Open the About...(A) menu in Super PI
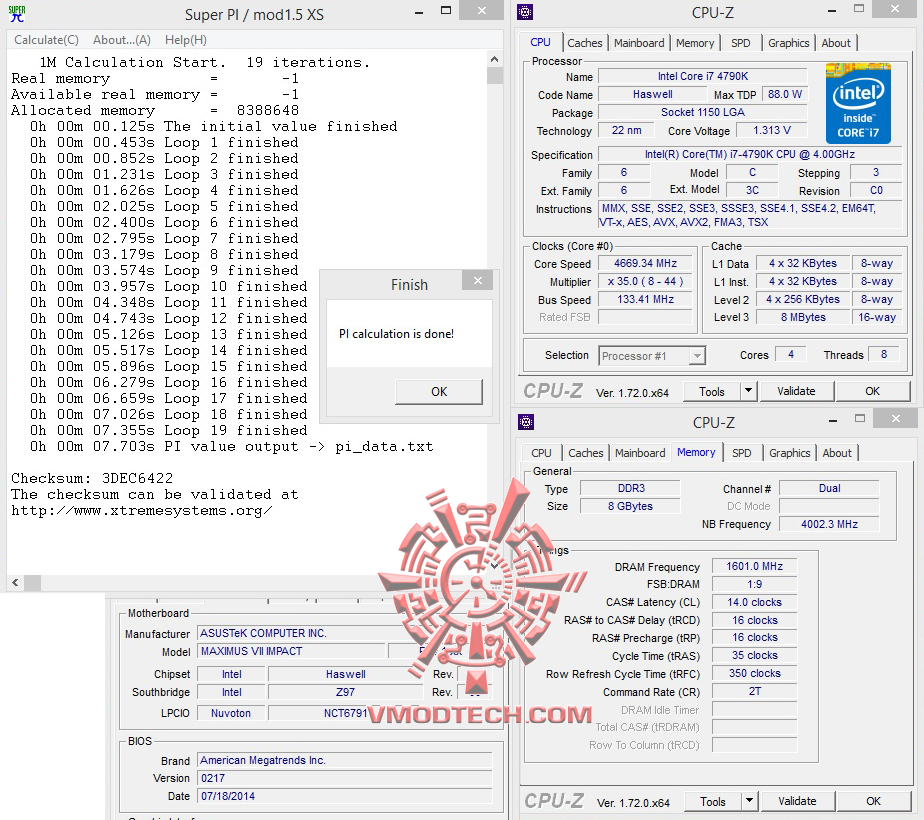This screenshot has width=924, height=820. coord(121,40)
